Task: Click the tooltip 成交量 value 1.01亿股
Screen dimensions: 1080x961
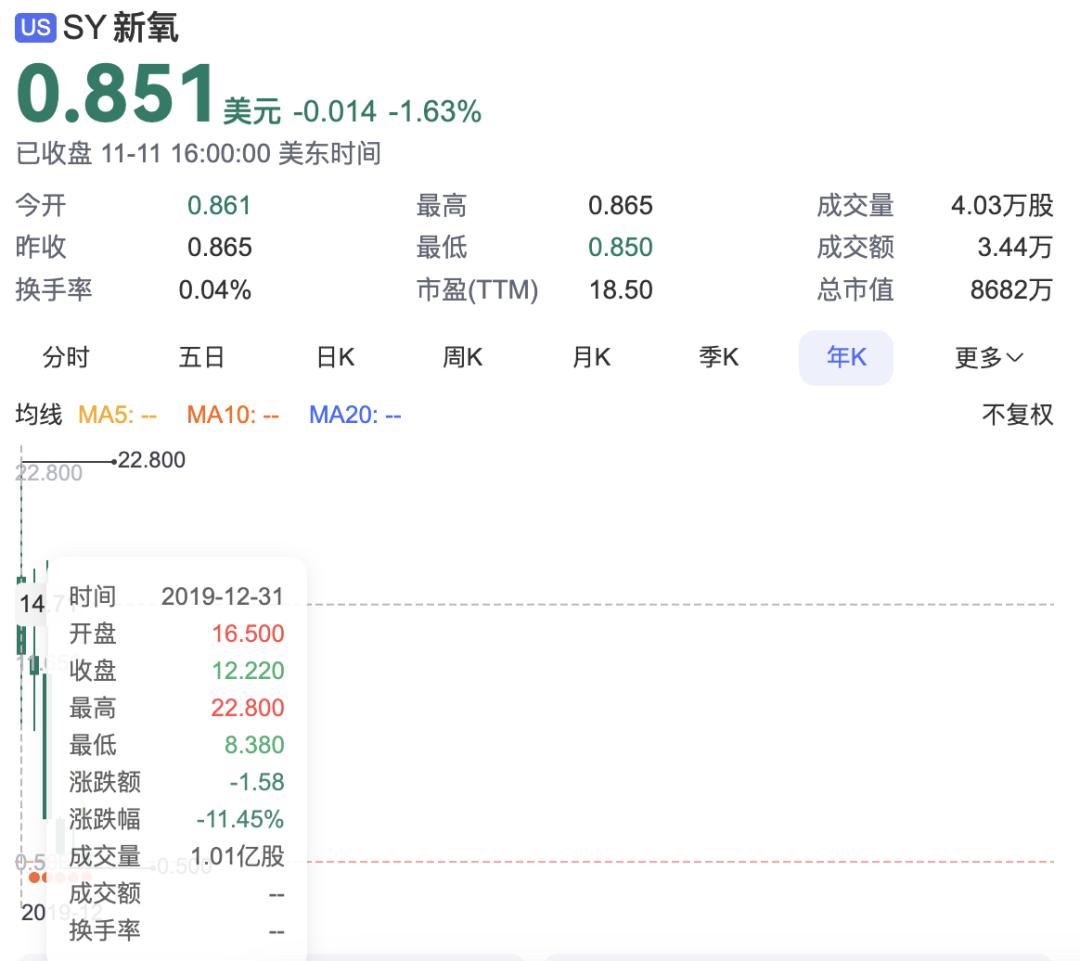Action: (238, 856)
